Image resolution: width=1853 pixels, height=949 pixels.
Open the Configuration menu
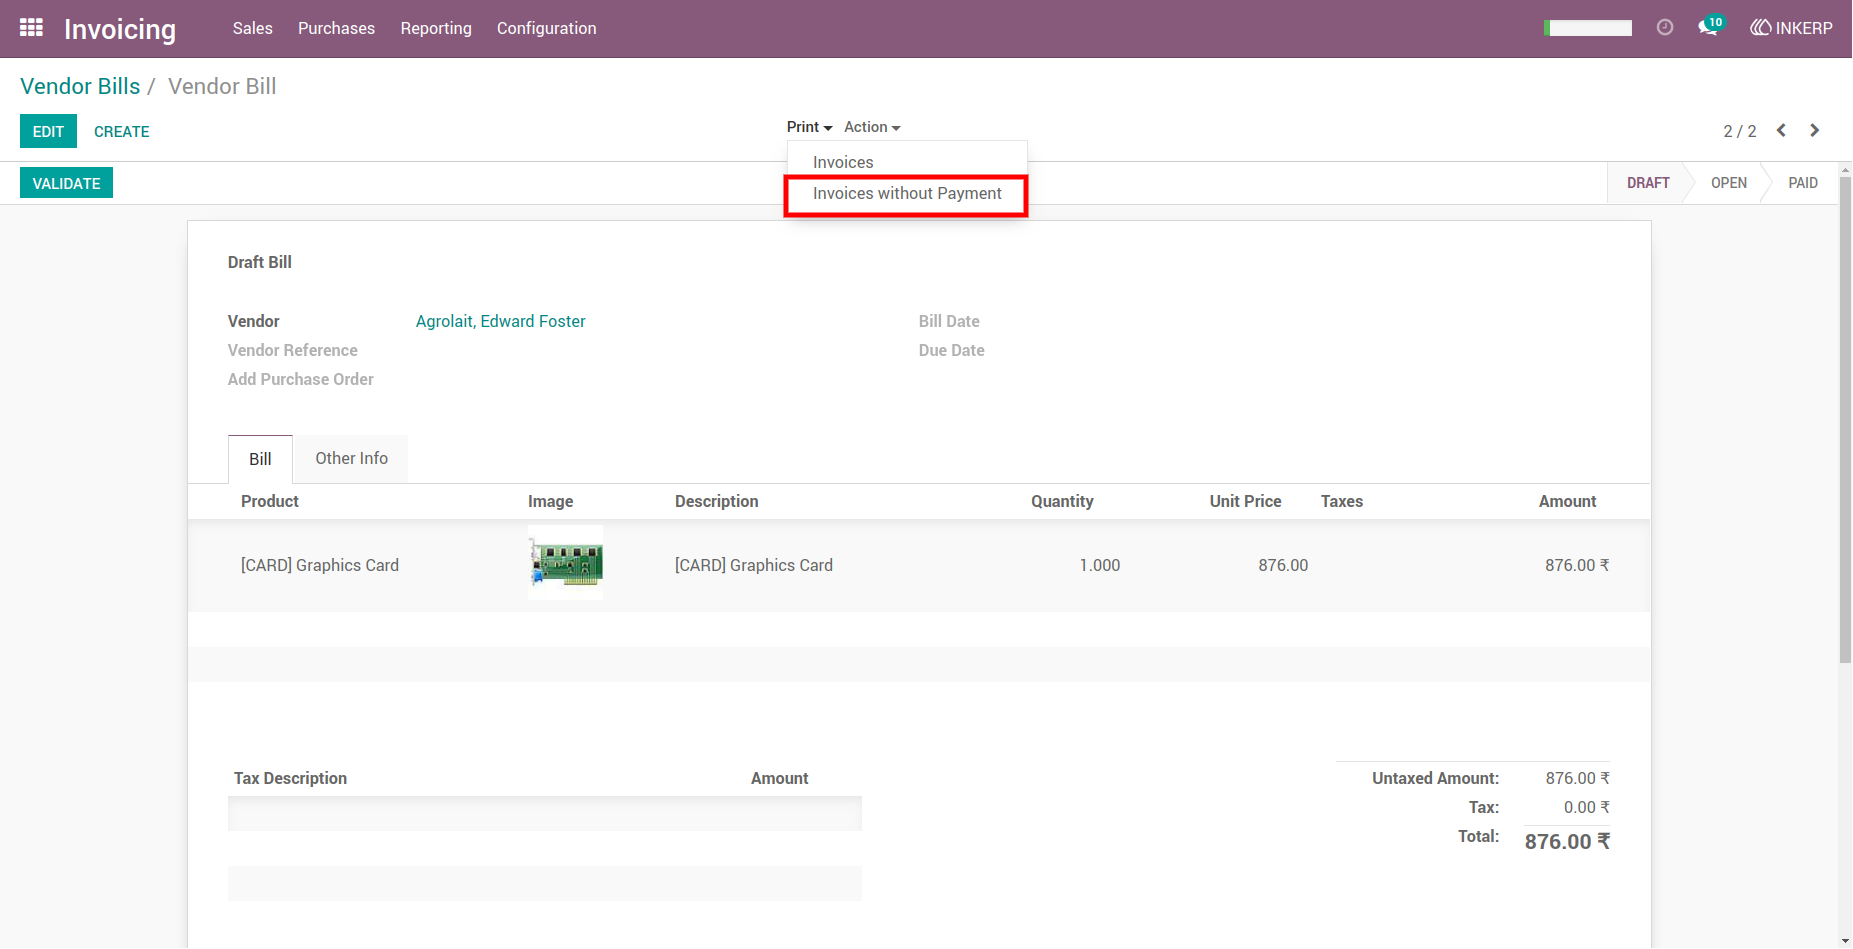point(547,28)
